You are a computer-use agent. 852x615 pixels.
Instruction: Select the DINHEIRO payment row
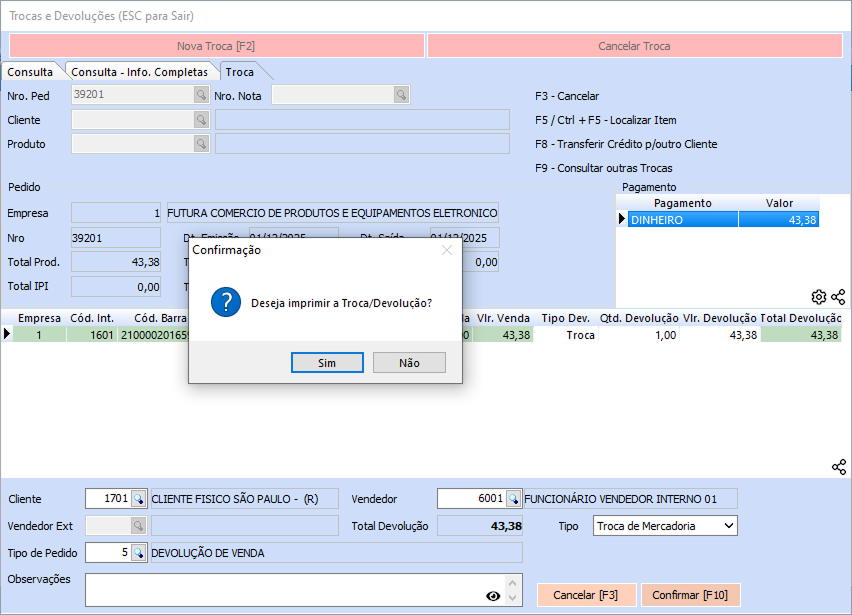[x=718, y=220]
